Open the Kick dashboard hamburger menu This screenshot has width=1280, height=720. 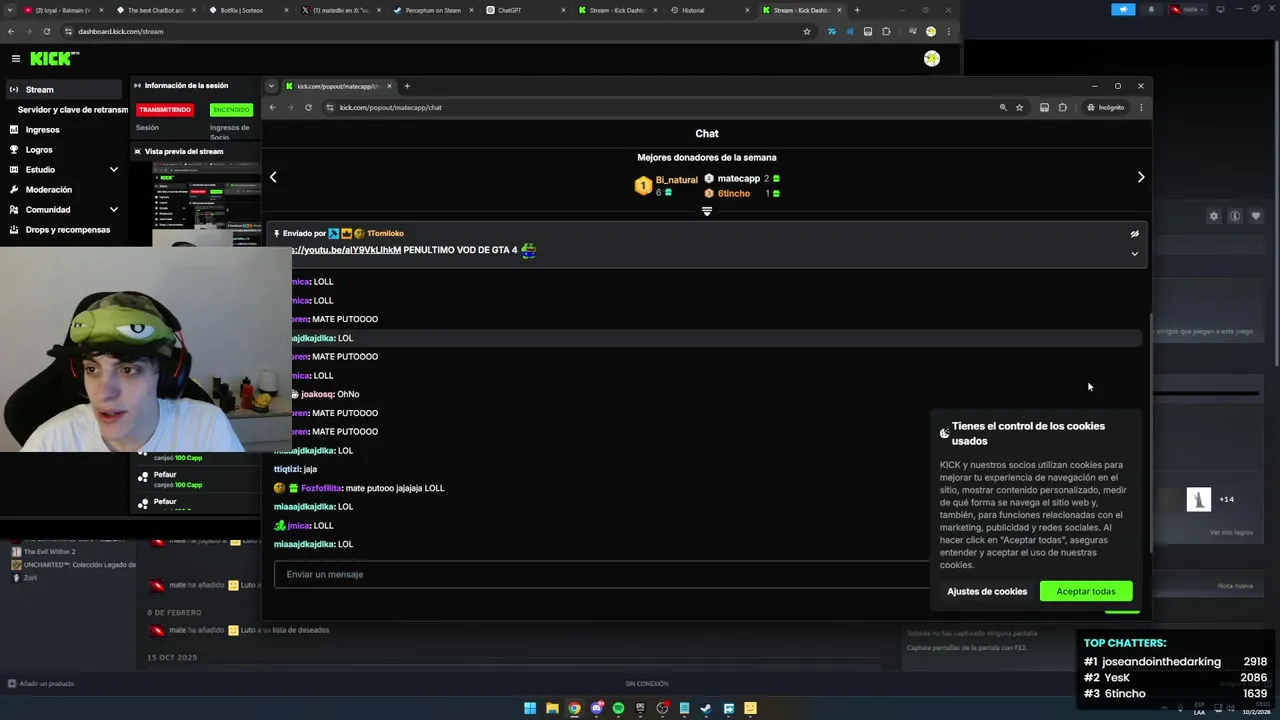coord(15,59)
